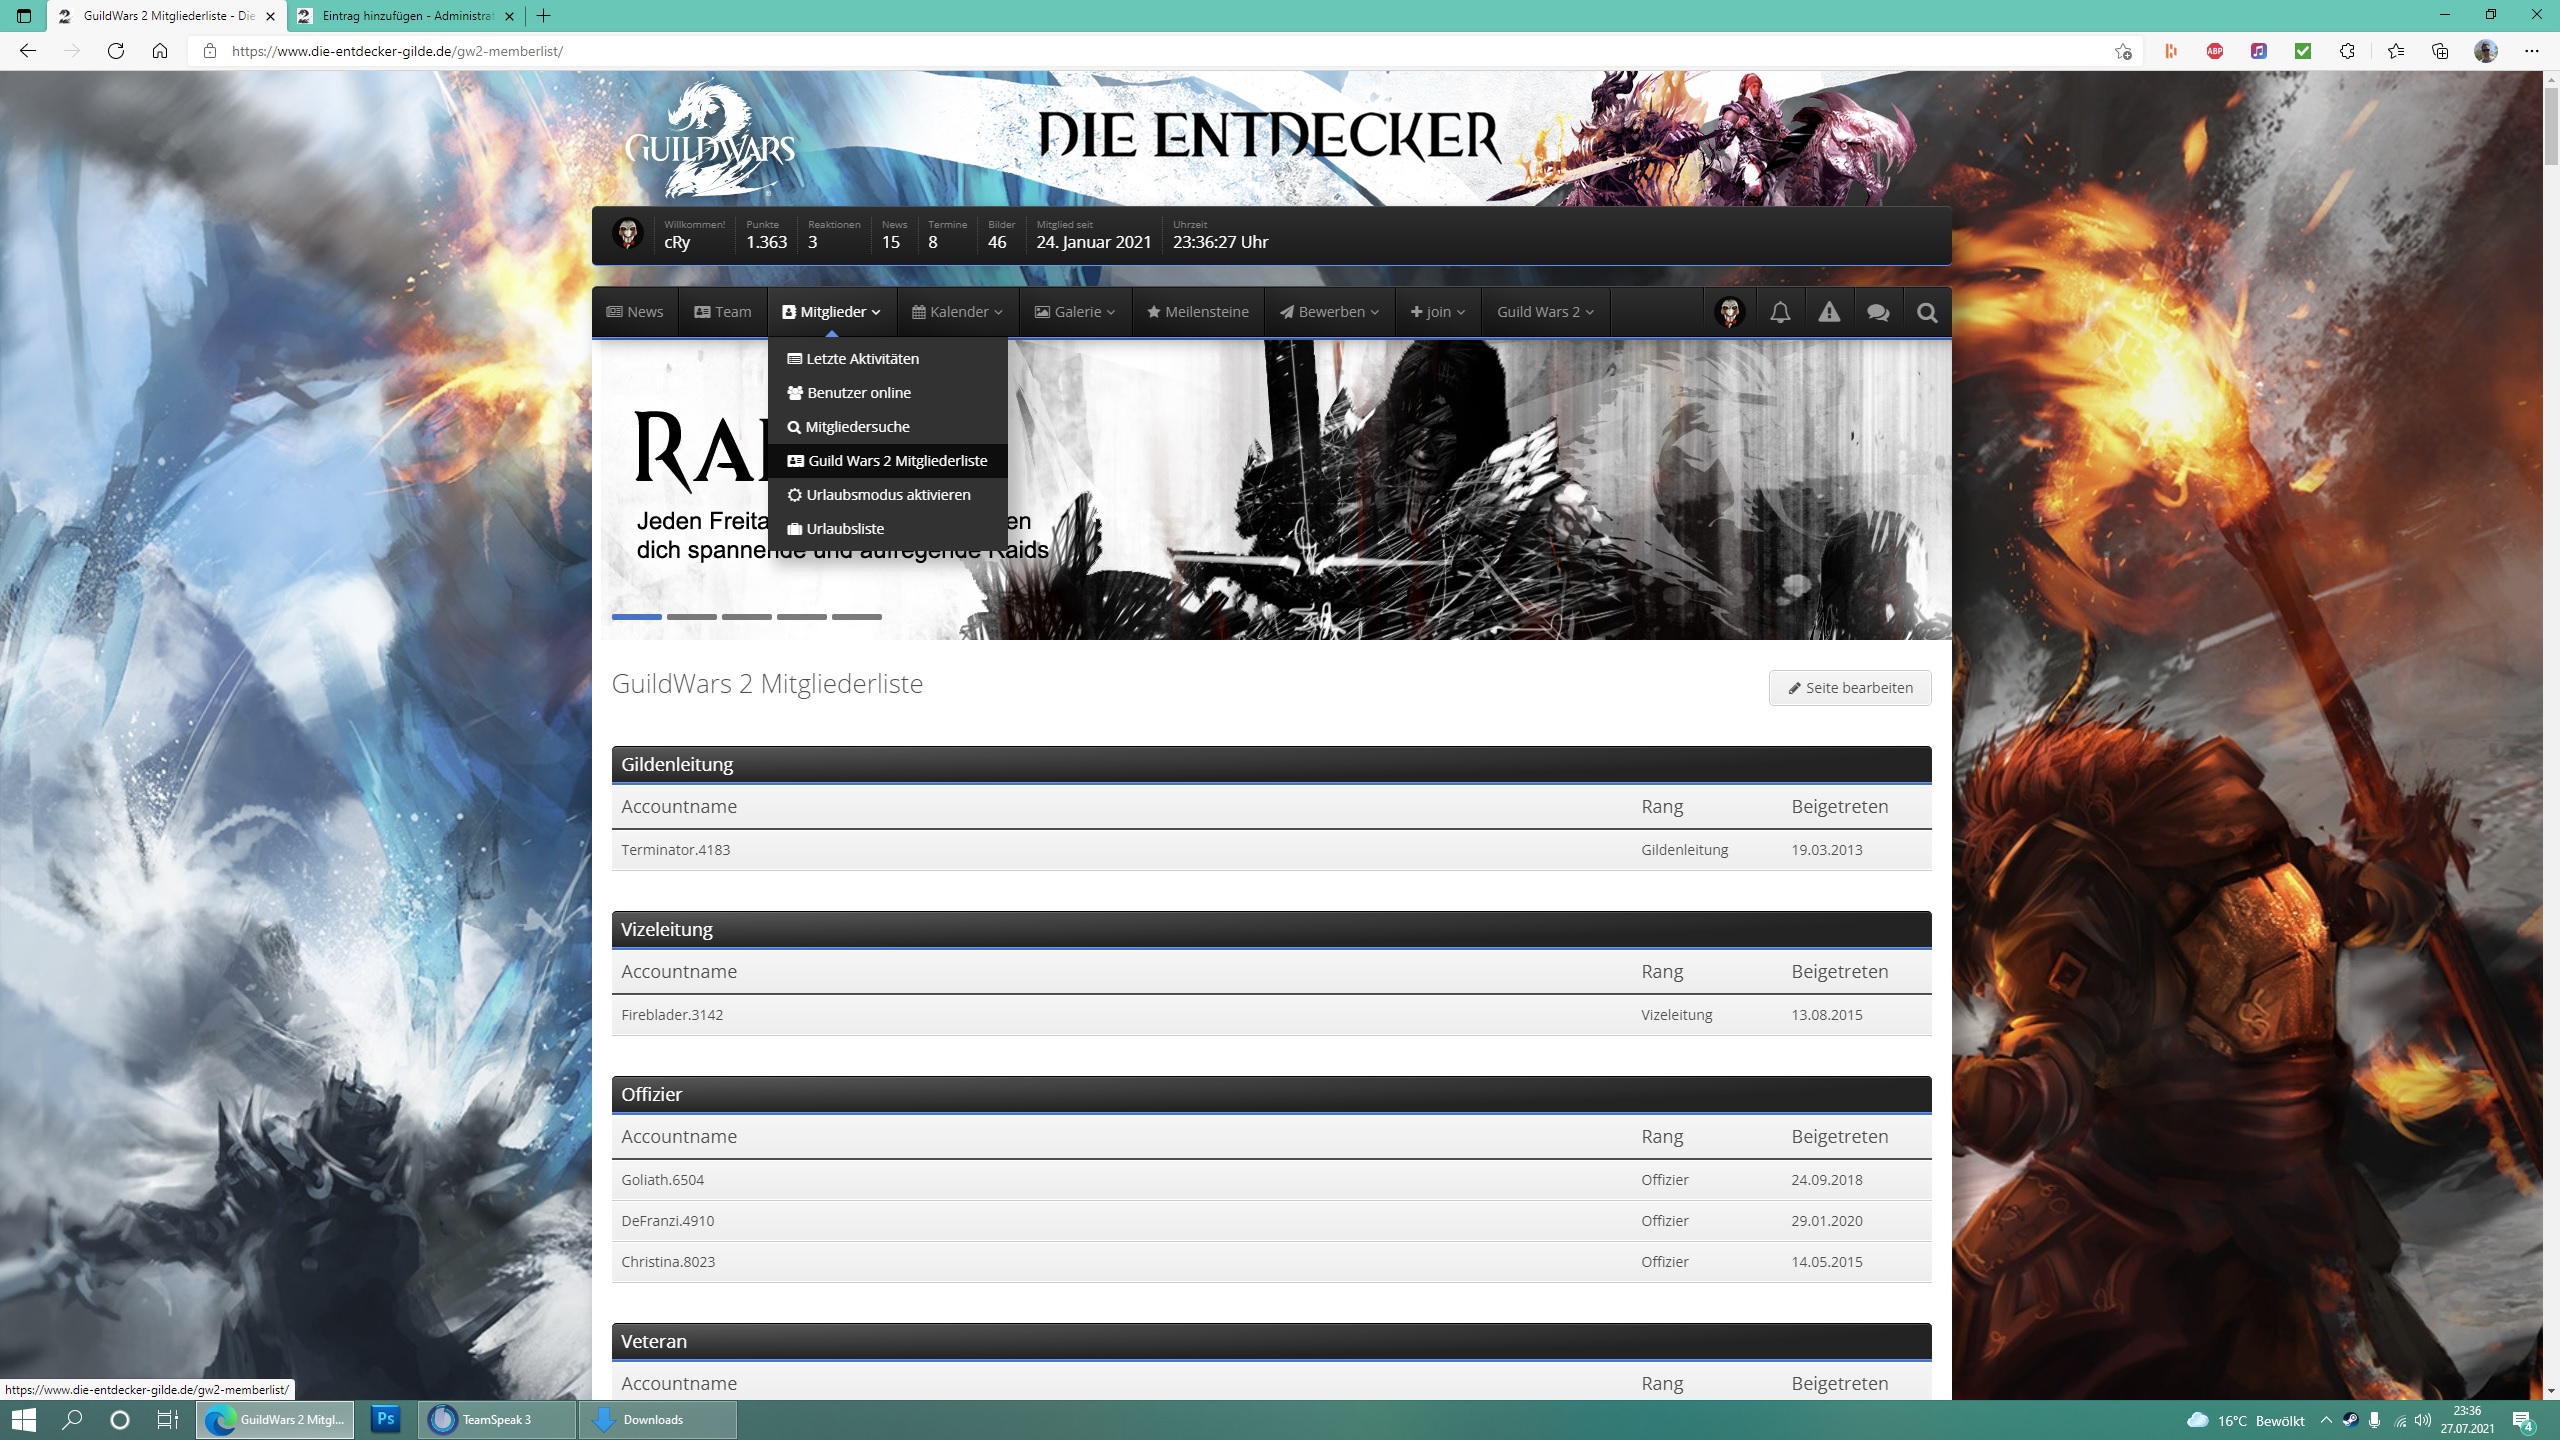
Task: Click the browser address bar URL
Action: 397,51
